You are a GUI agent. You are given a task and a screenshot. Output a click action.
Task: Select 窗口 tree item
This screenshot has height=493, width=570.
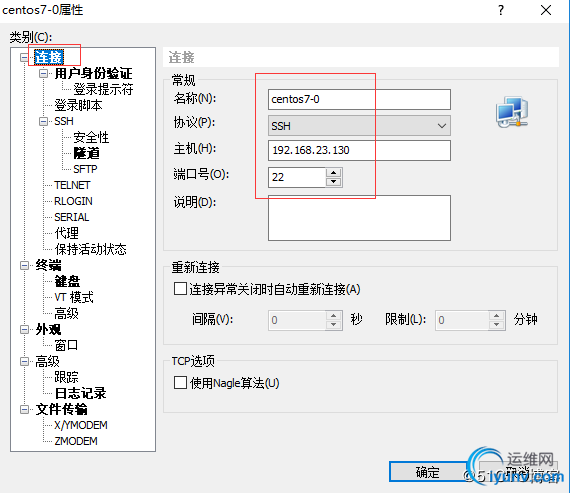tap(66, 345)
